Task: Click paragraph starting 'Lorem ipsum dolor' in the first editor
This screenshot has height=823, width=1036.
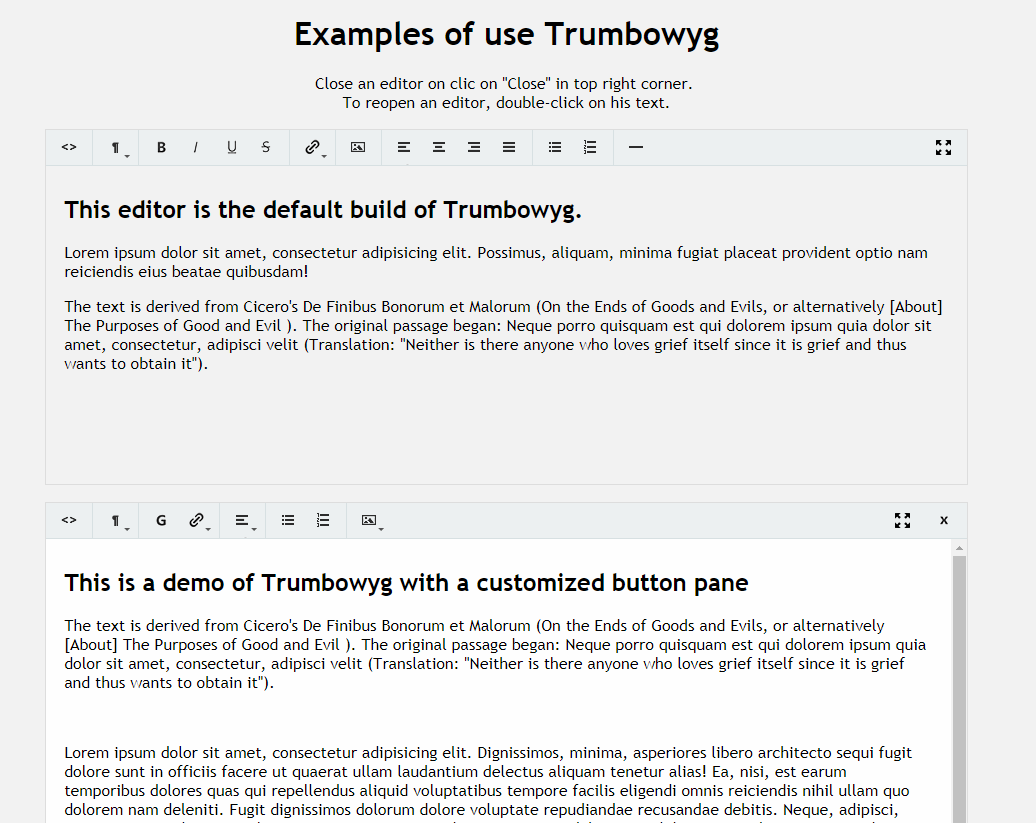Action: coord(496,262)
